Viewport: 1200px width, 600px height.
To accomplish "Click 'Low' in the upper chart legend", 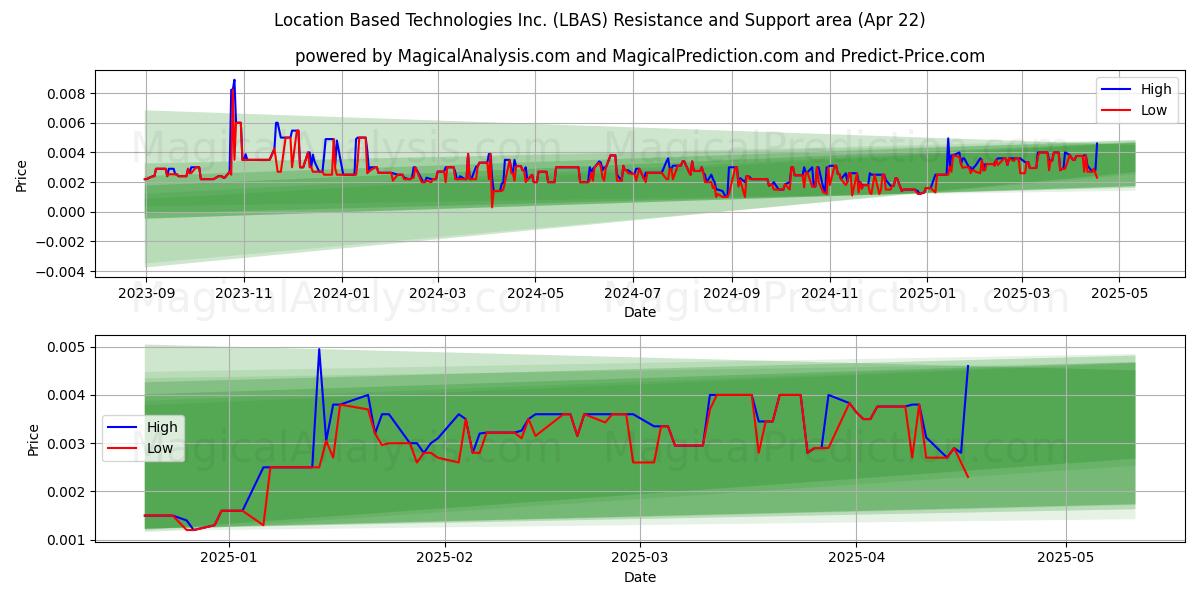I will [x=1153, y=111].
